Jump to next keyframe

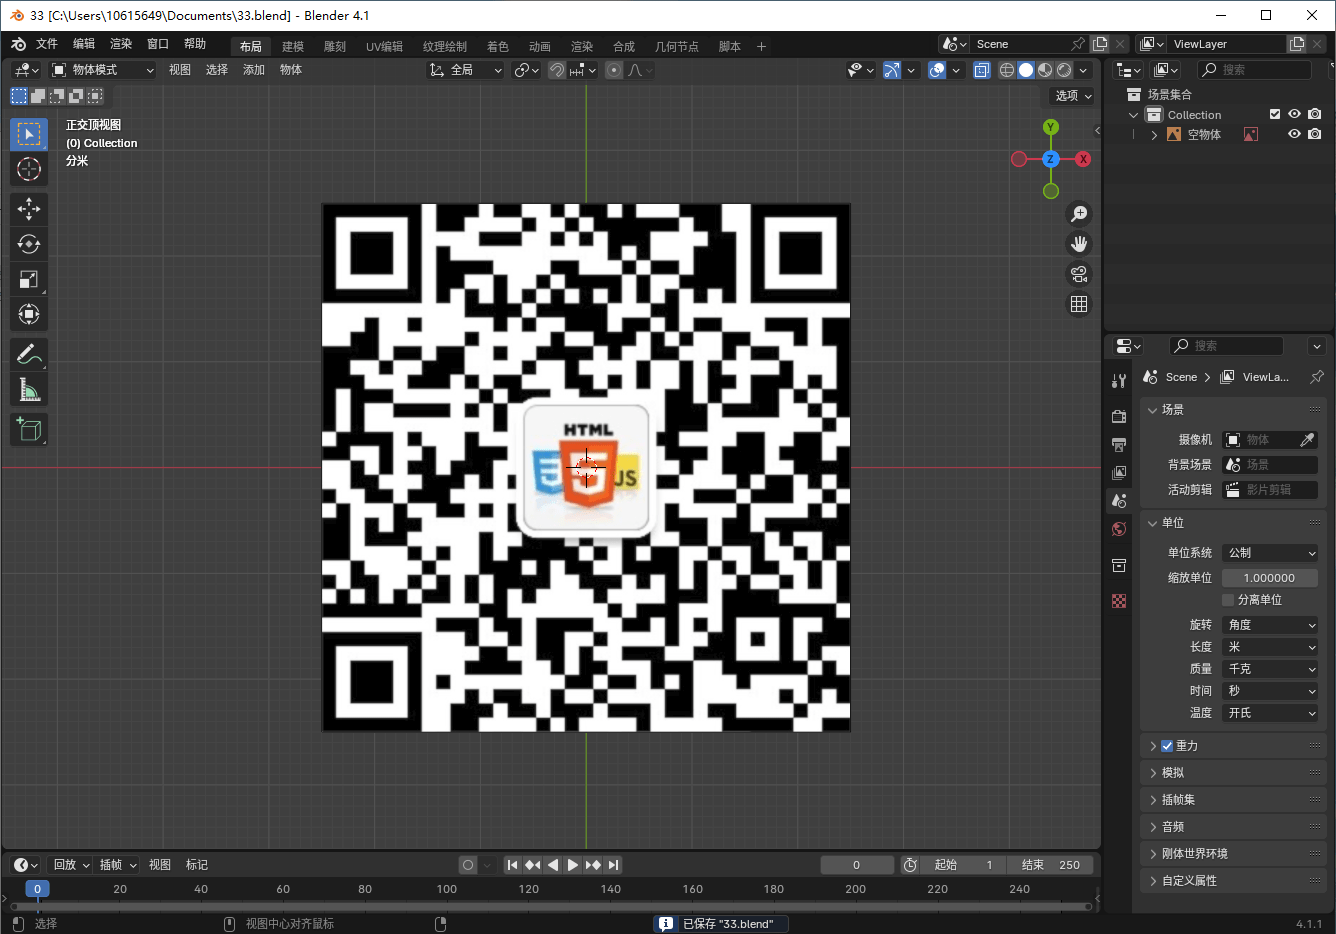point(593,865)
